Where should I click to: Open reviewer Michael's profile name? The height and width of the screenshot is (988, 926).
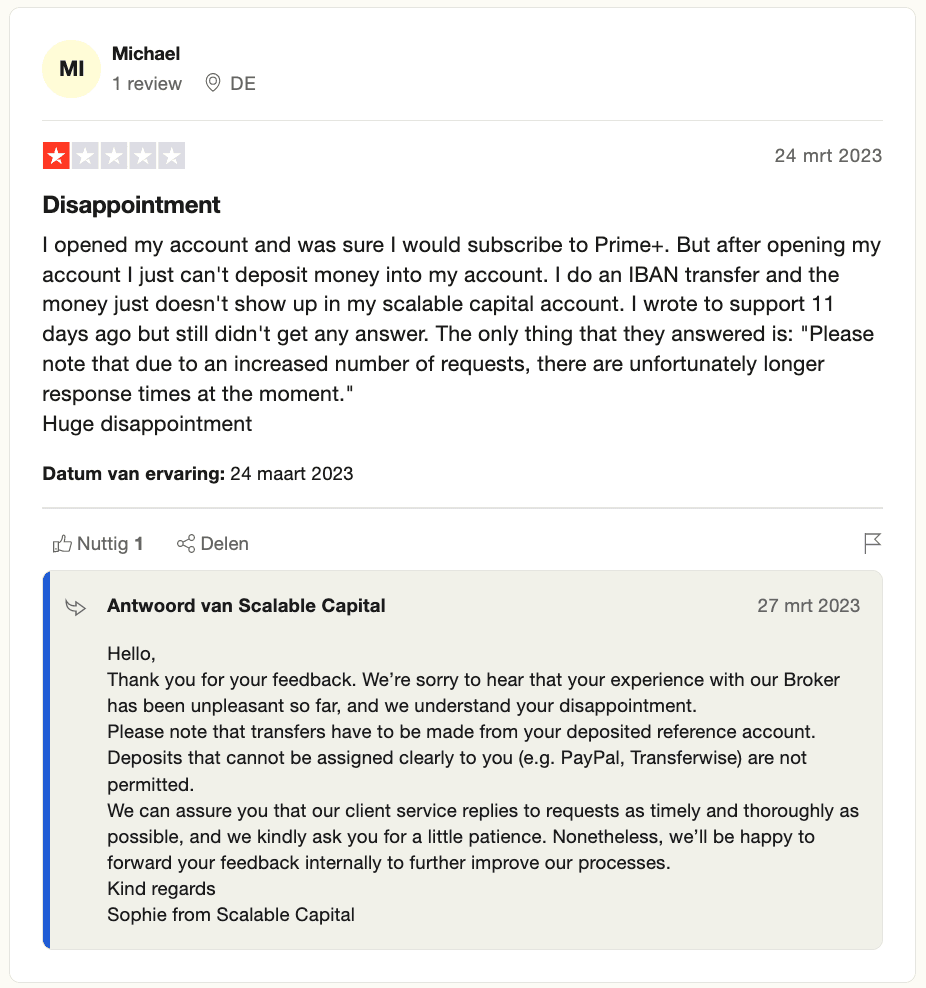coord(146,54)
